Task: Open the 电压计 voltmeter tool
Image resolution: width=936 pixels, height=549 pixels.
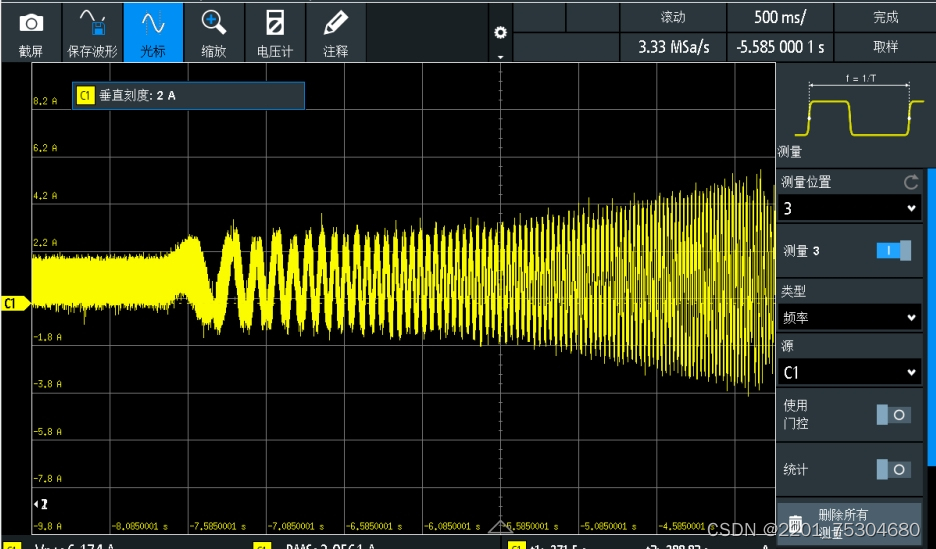Action: 275,23
